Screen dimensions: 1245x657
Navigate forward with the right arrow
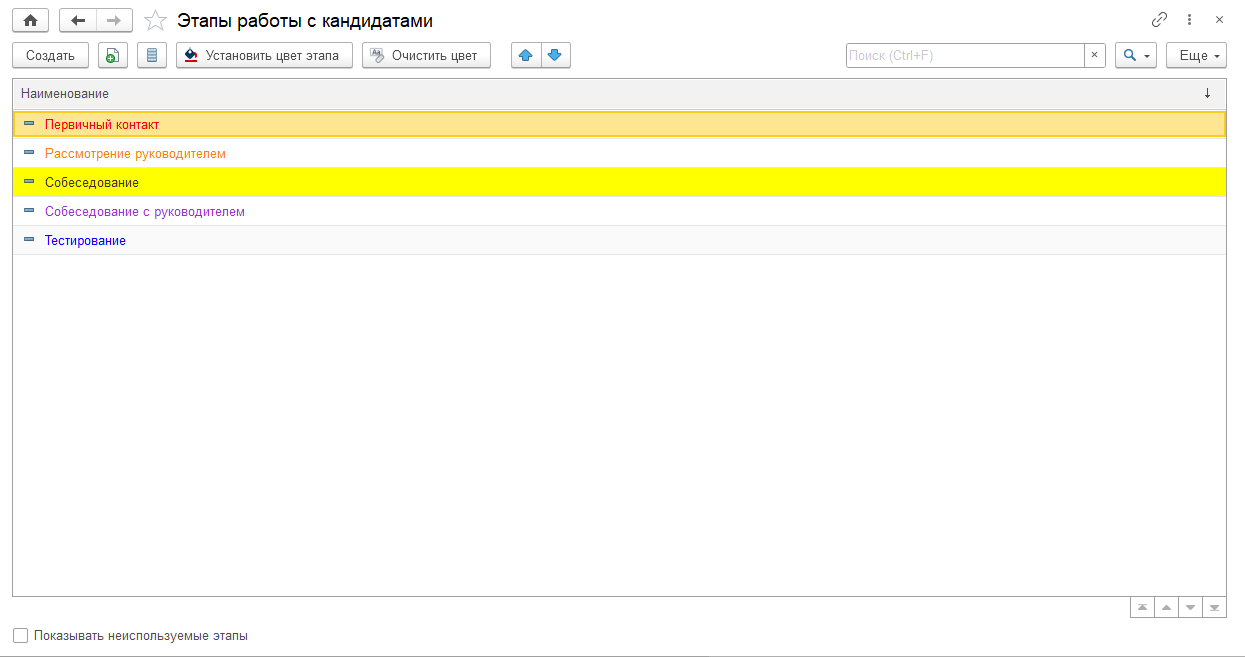114,20
